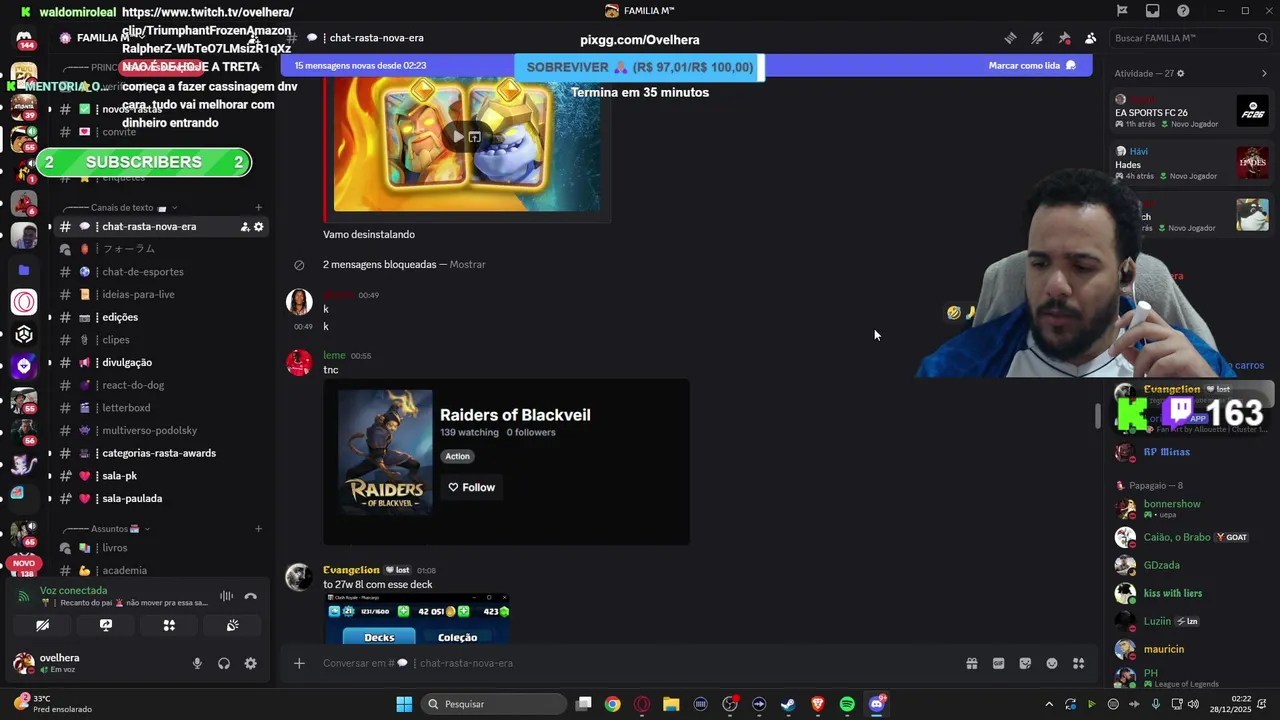
Task: Open divulgação channel
Action: click(x=159, y=363)
